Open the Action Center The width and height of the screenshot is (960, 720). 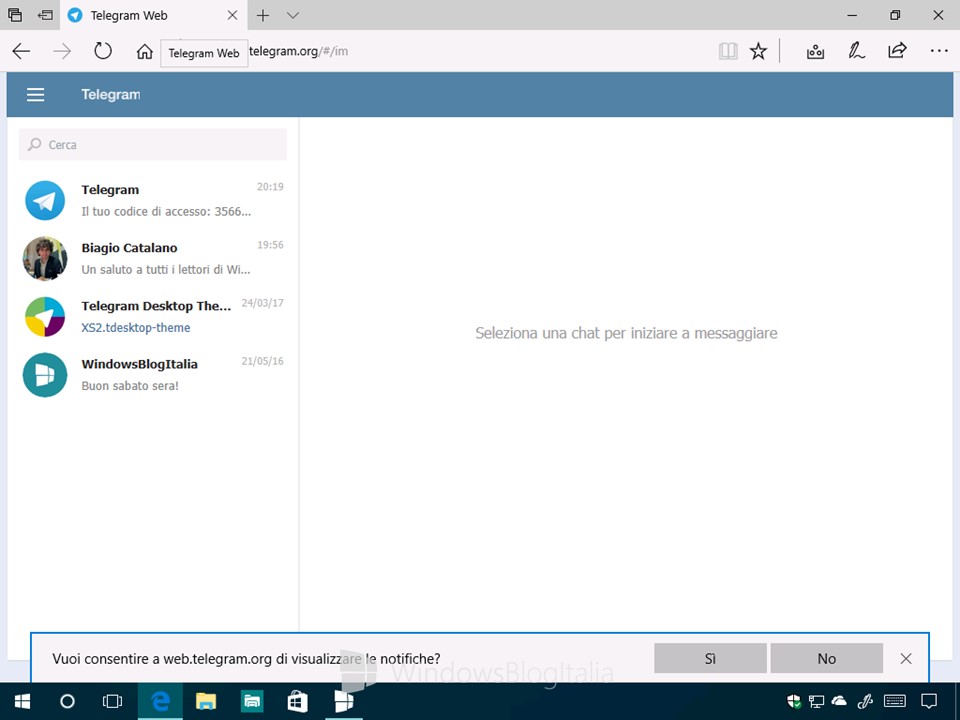[929, 701]
